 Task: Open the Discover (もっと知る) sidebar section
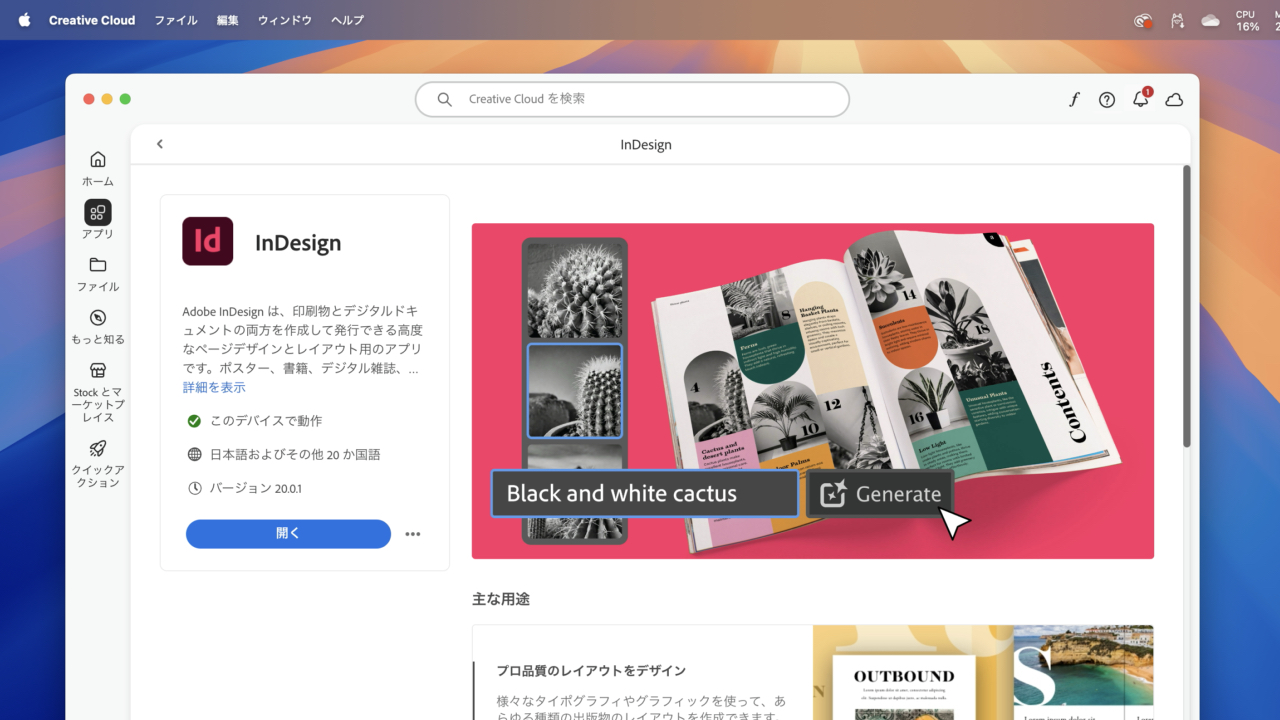pyautogui.click(x=98, y=327)
